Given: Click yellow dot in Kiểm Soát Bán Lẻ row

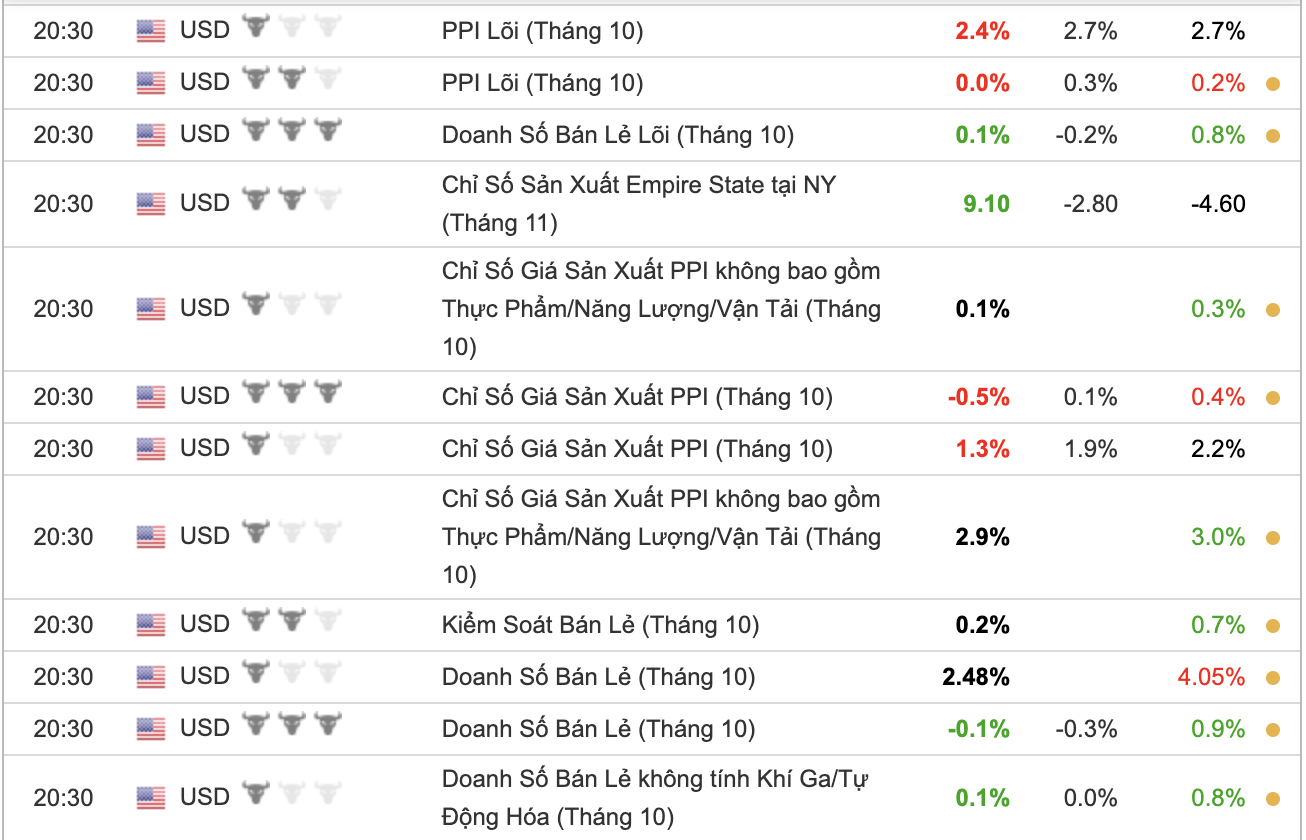Looking at the screenshot, I should point(1273,626).
